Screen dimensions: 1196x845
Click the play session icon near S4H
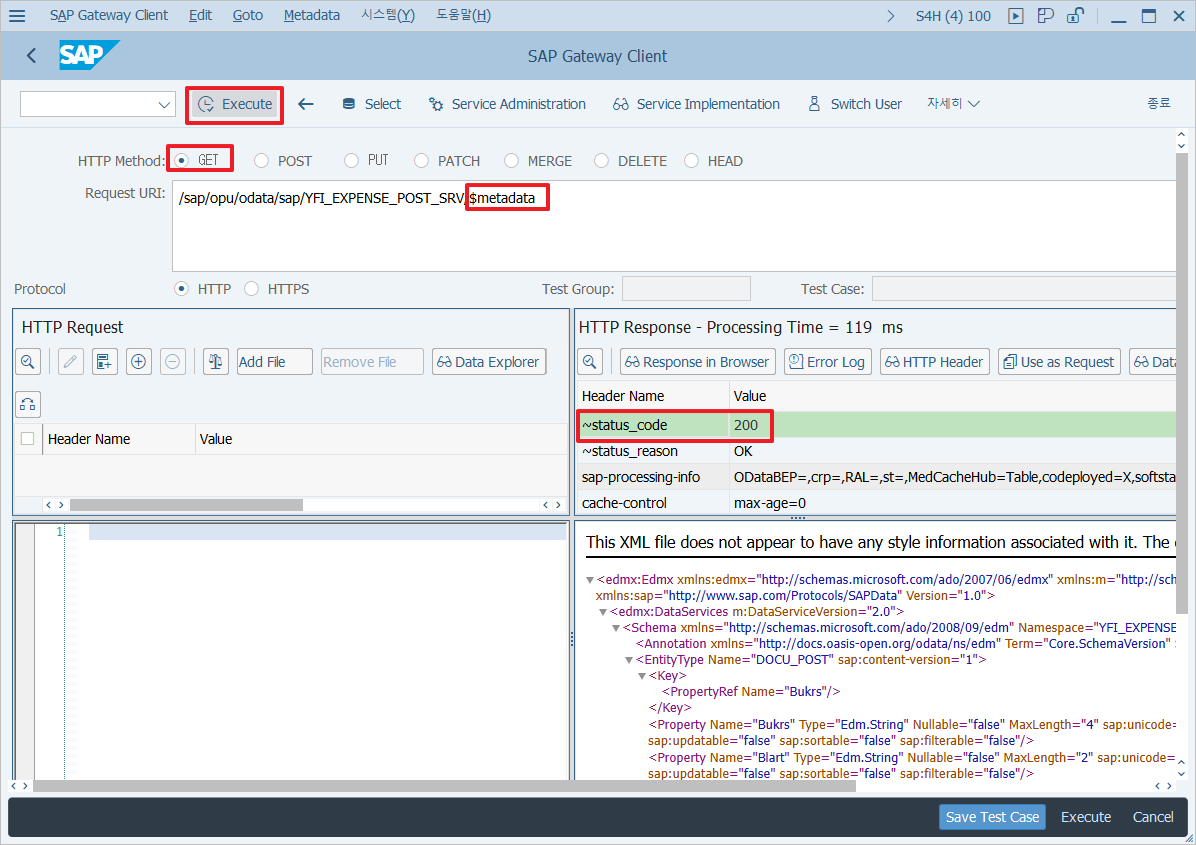pos(1015,16)
